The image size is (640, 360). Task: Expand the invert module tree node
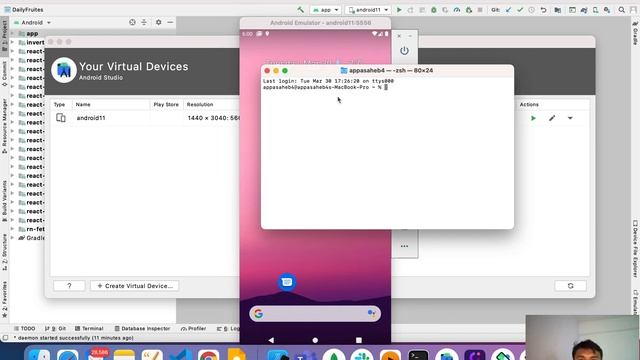(x=12, y=42)
